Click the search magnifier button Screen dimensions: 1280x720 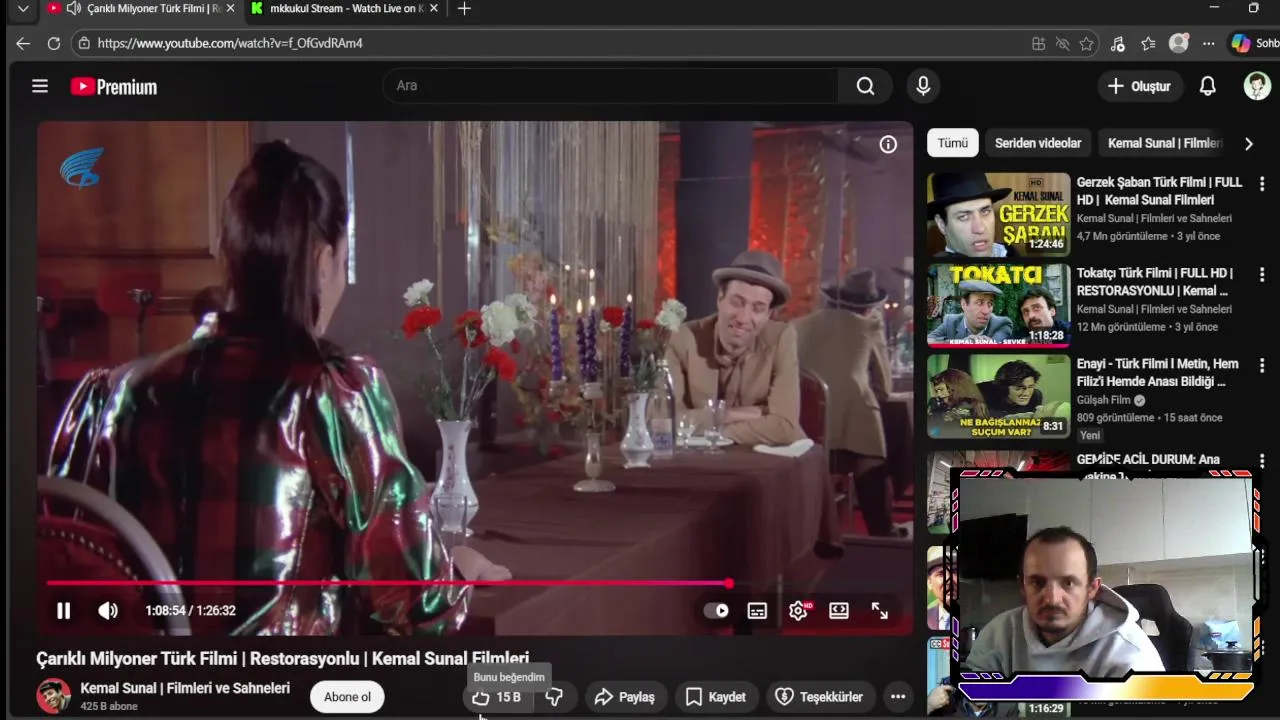pyautogui.click(x=865, y=86)
